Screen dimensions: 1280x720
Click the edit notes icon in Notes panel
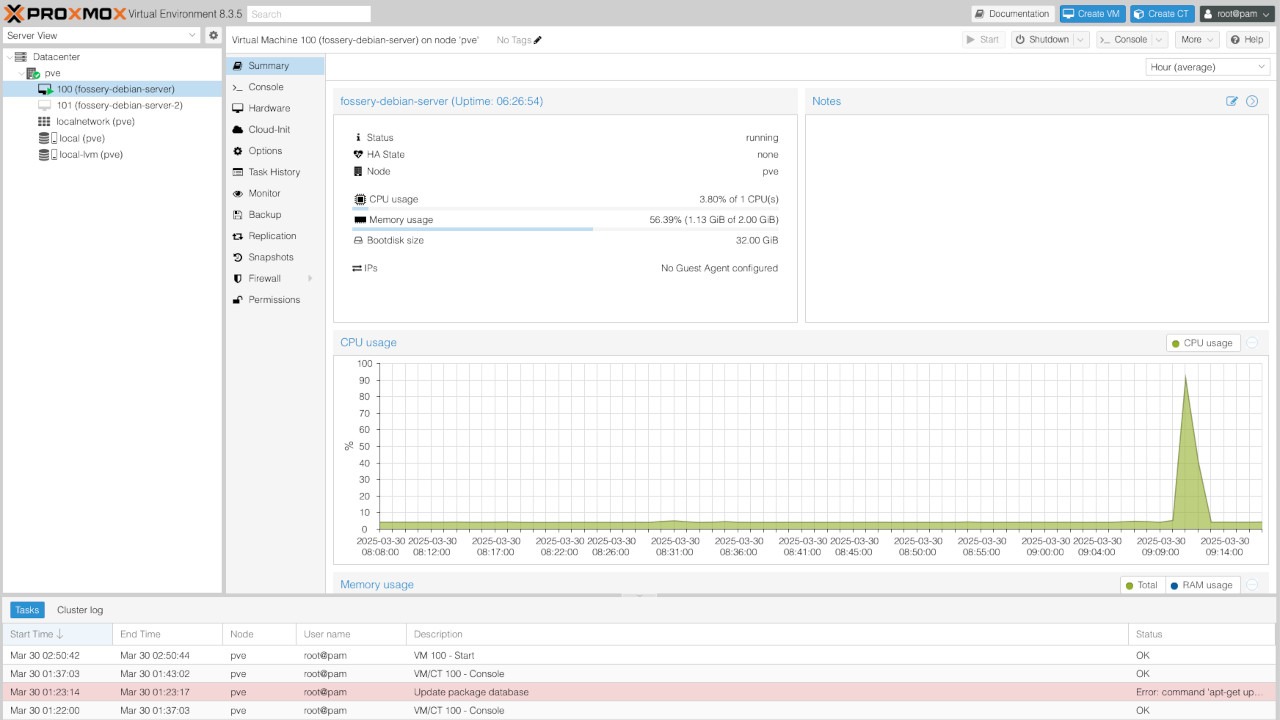1232,101
